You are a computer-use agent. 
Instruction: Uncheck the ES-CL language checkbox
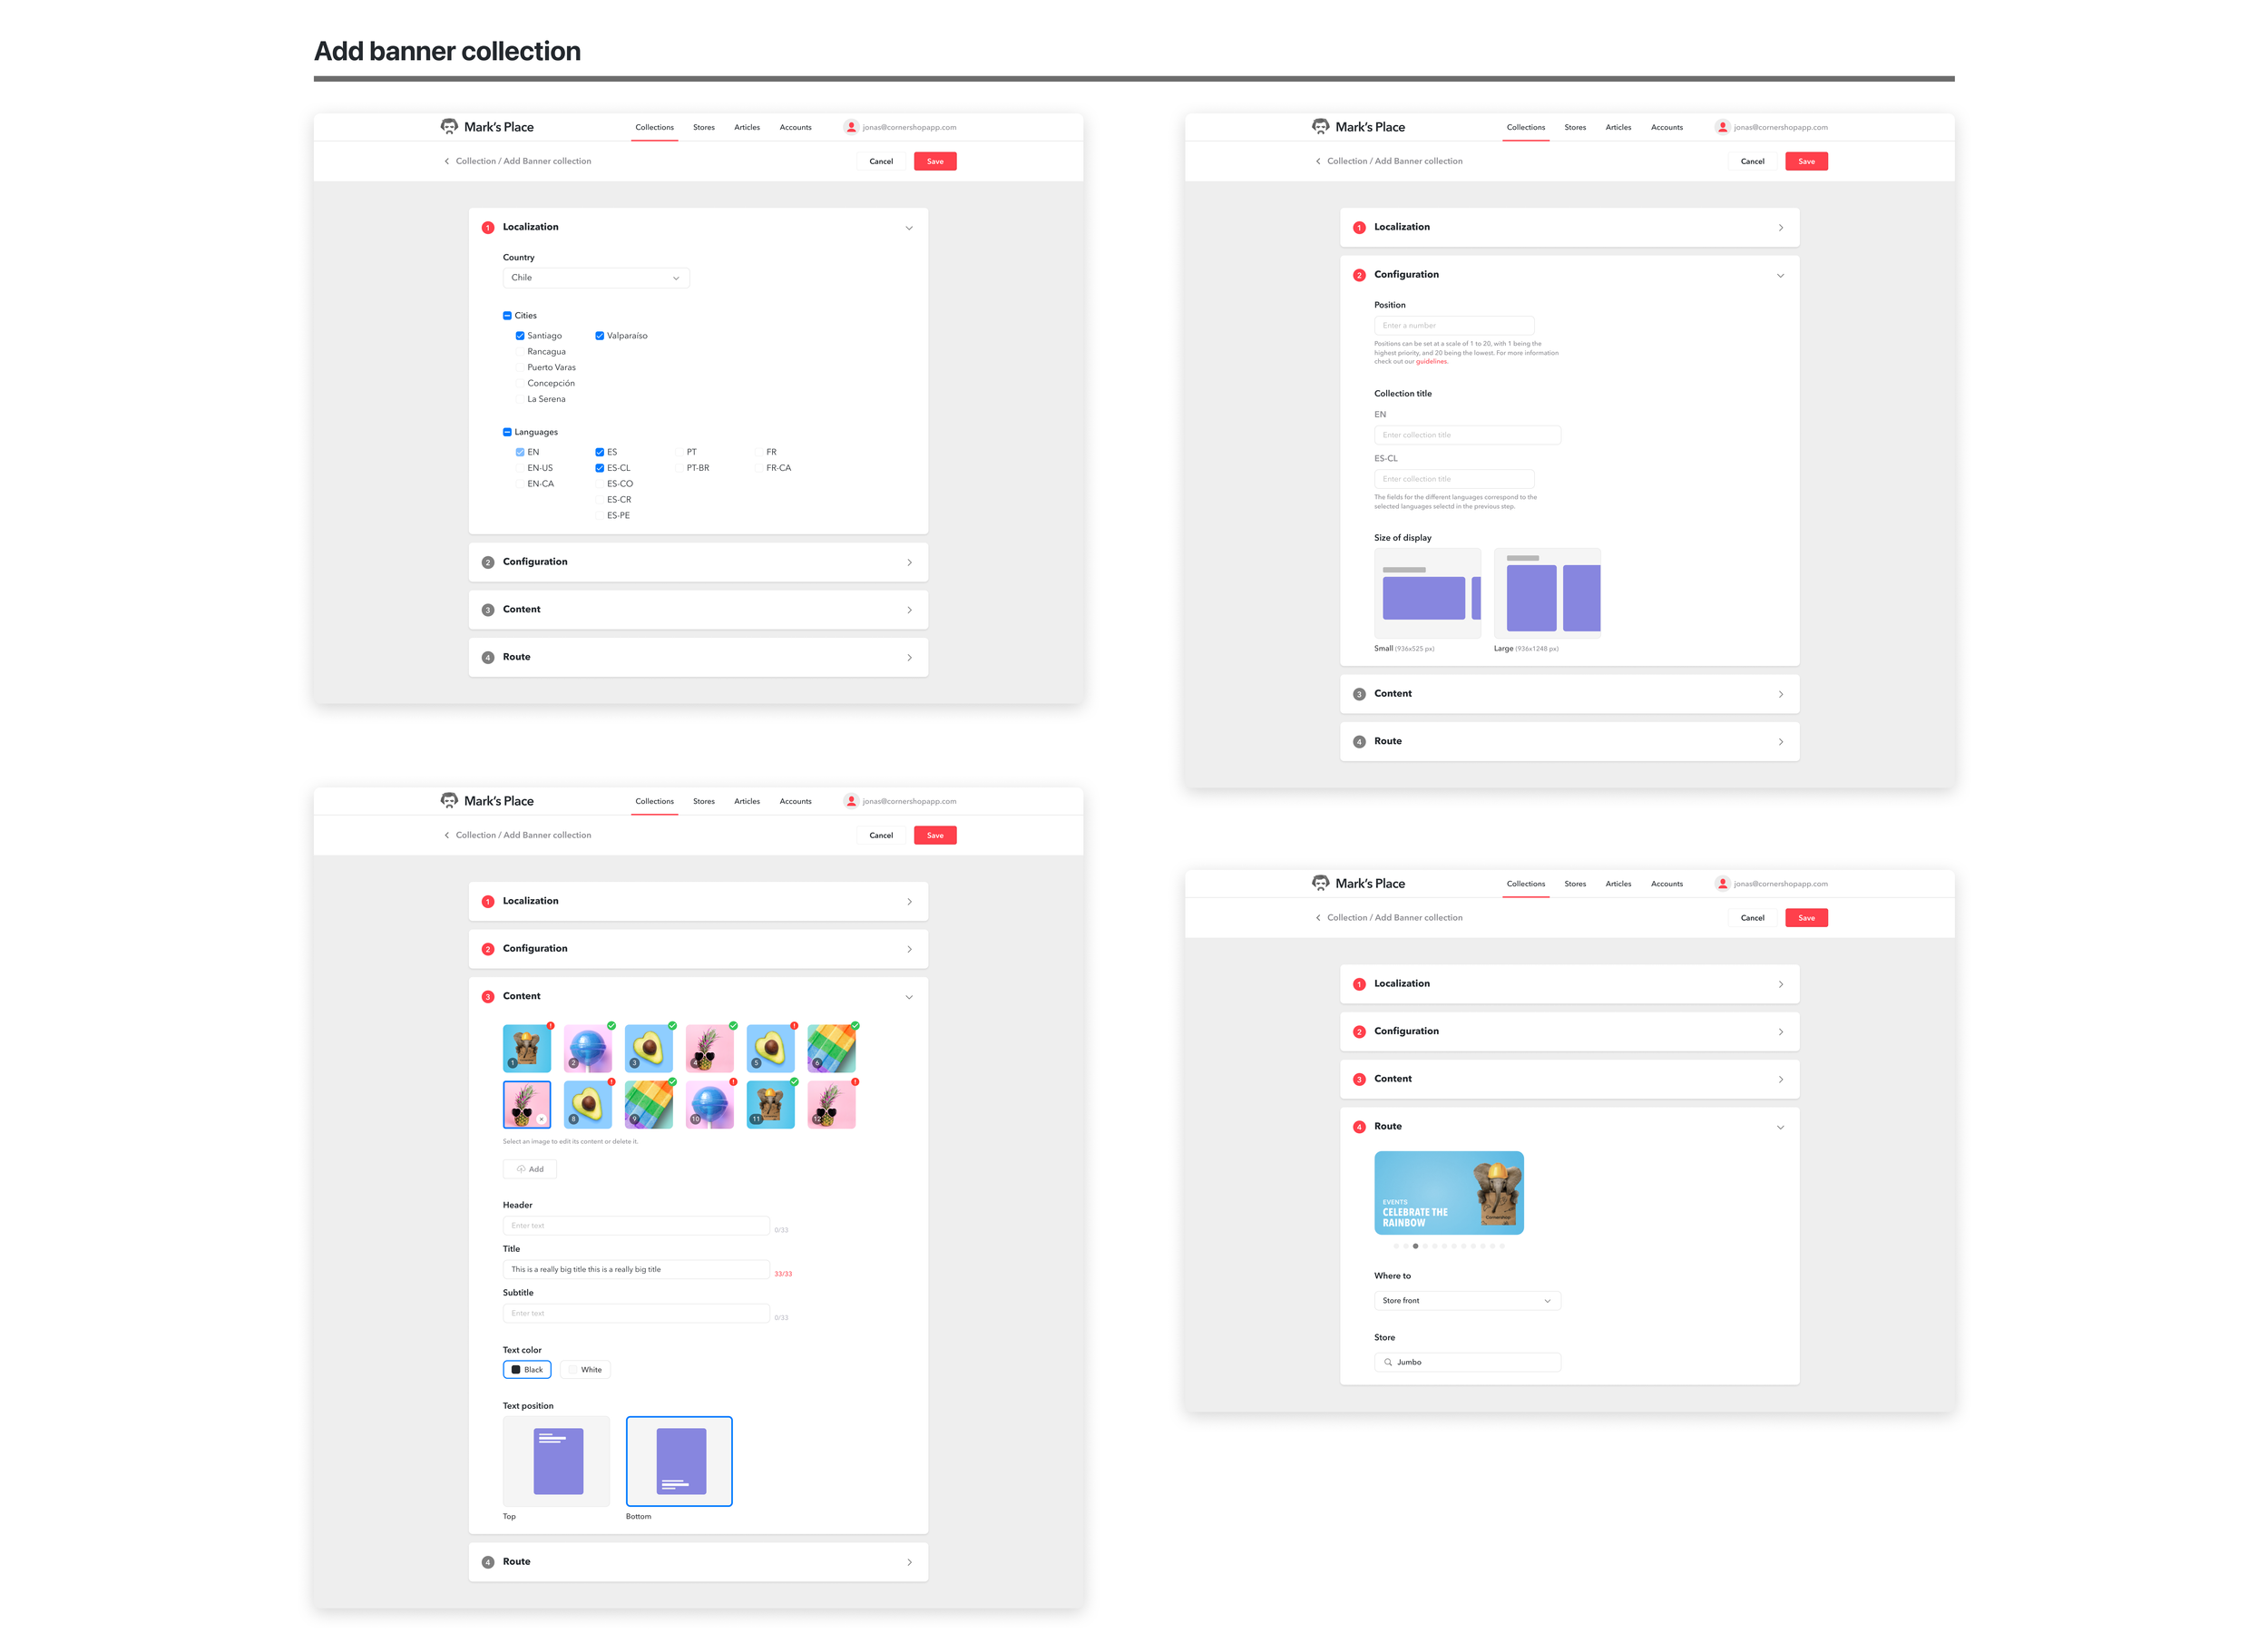pyautogui.click(x=599, y=468)
